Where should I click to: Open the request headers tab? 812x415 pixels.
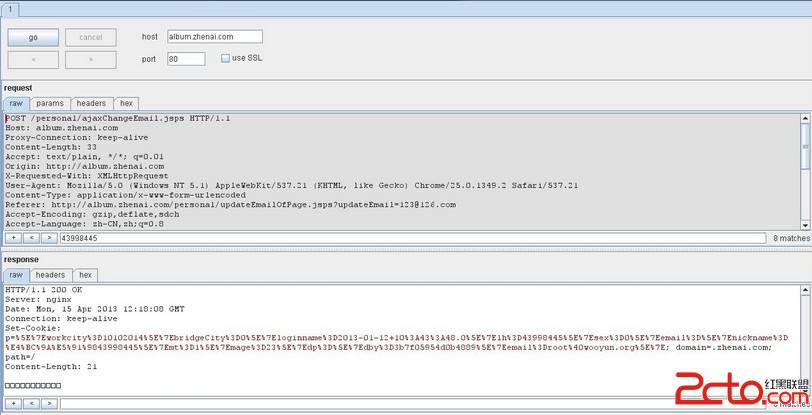pyautogui.click(x=91, y=104)
